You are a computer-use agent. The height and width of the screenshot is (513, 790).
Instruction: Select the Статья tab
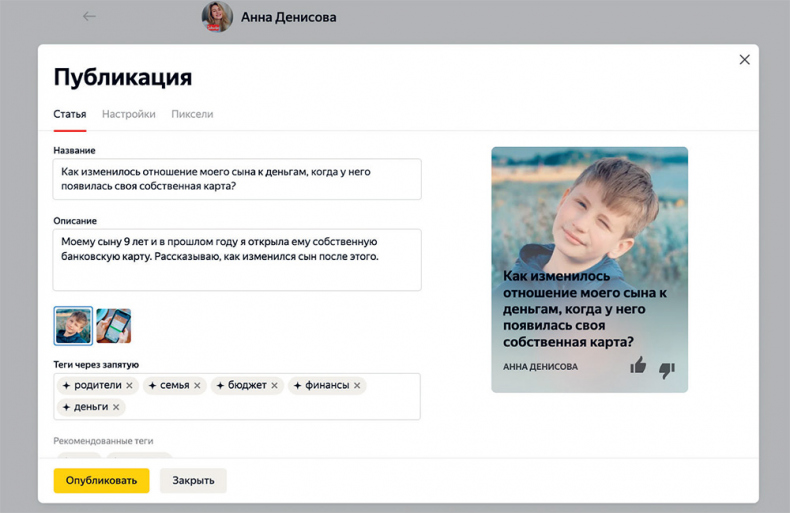click(x=69, y=114)
